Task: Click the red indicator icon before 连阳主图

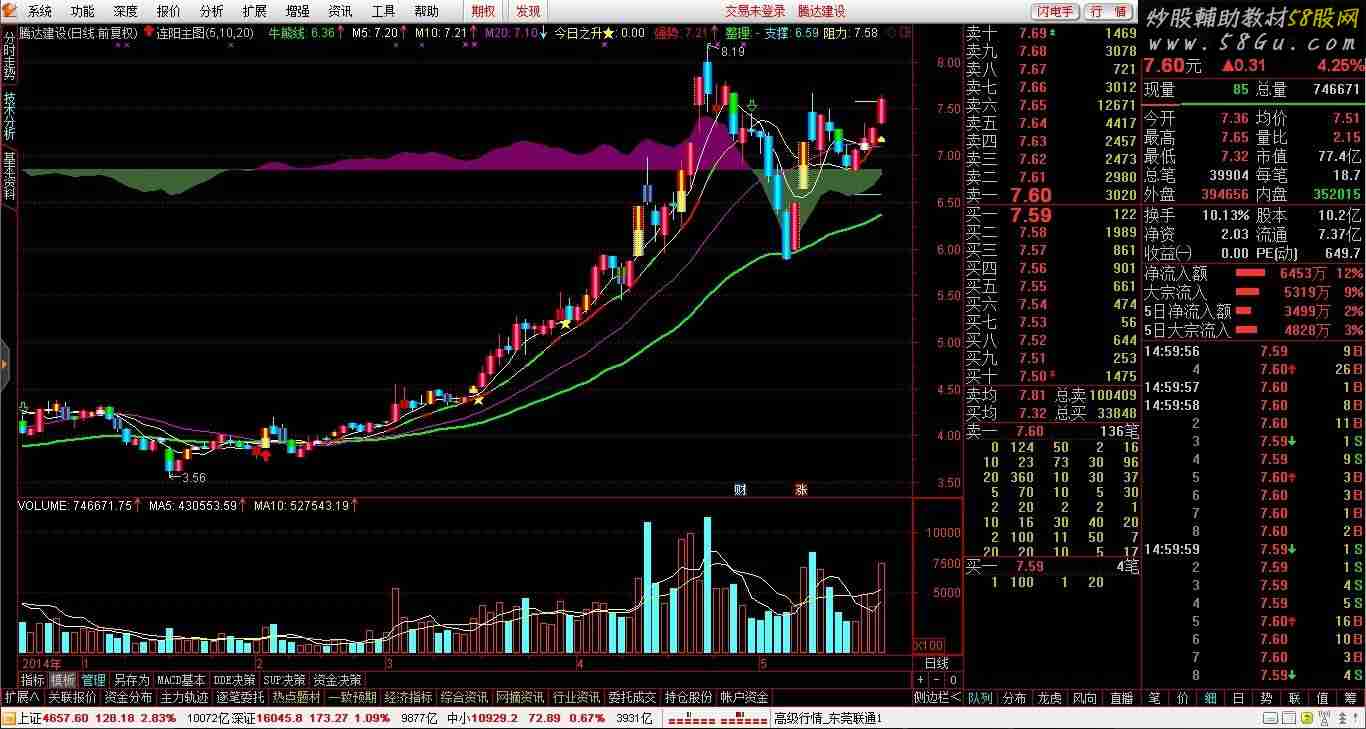Action: click(x=148, y=32)
